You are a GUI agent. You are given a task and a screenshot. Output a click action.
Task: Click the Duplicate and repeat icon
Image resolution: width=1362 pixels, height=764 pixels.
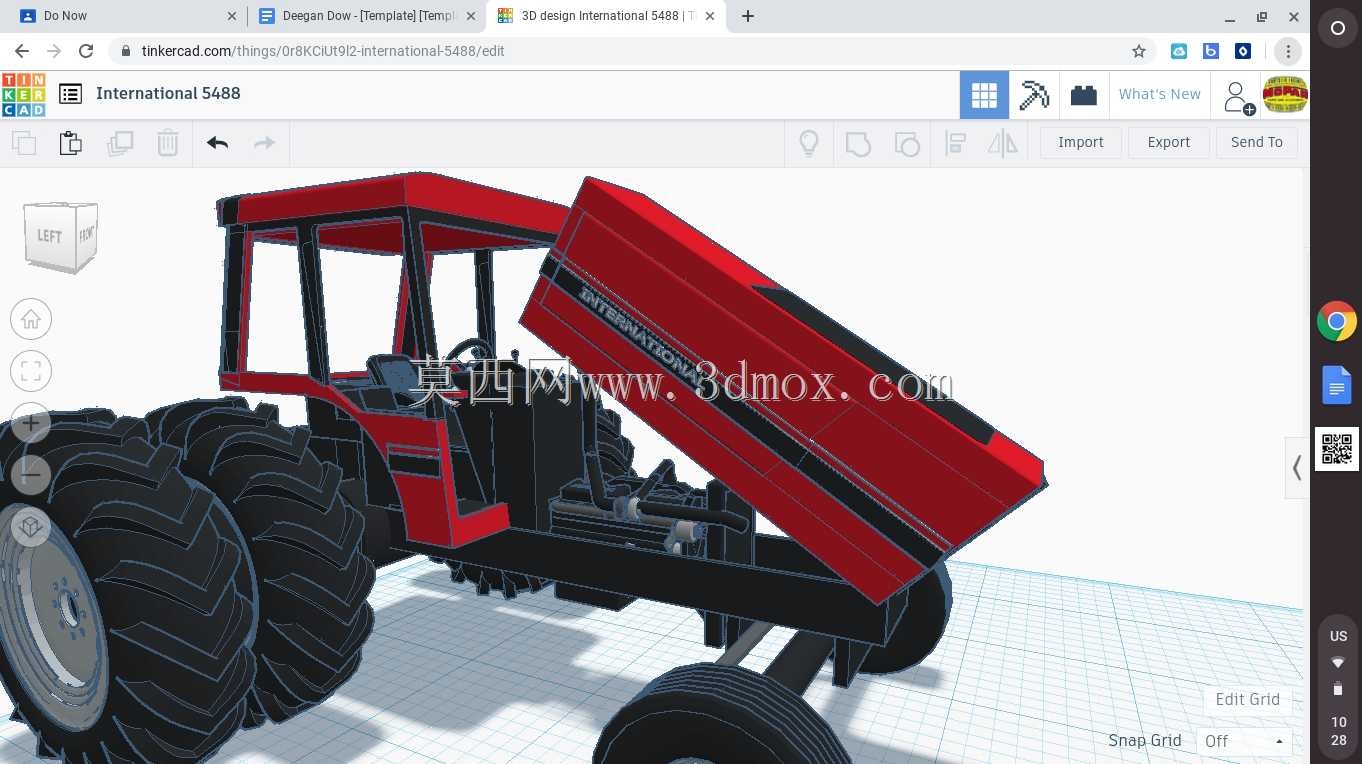pos(120,143)
